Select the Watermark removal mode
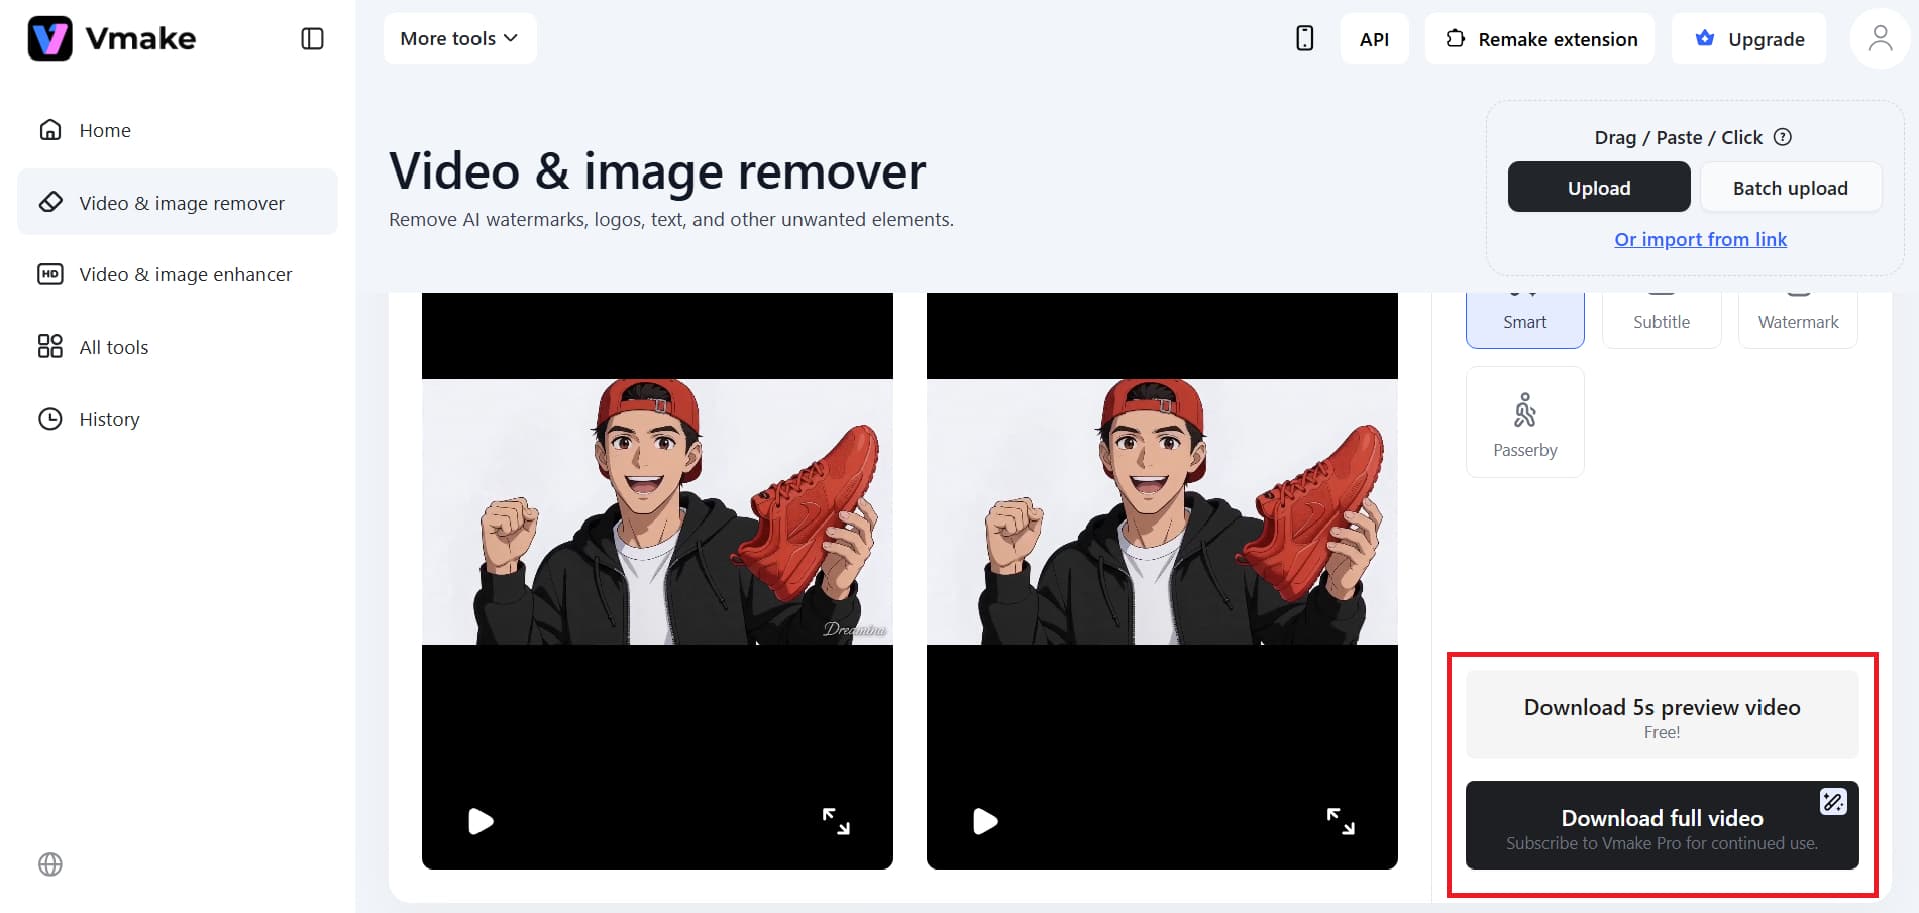The image size is (1919, 913). tap(1798, 320)
